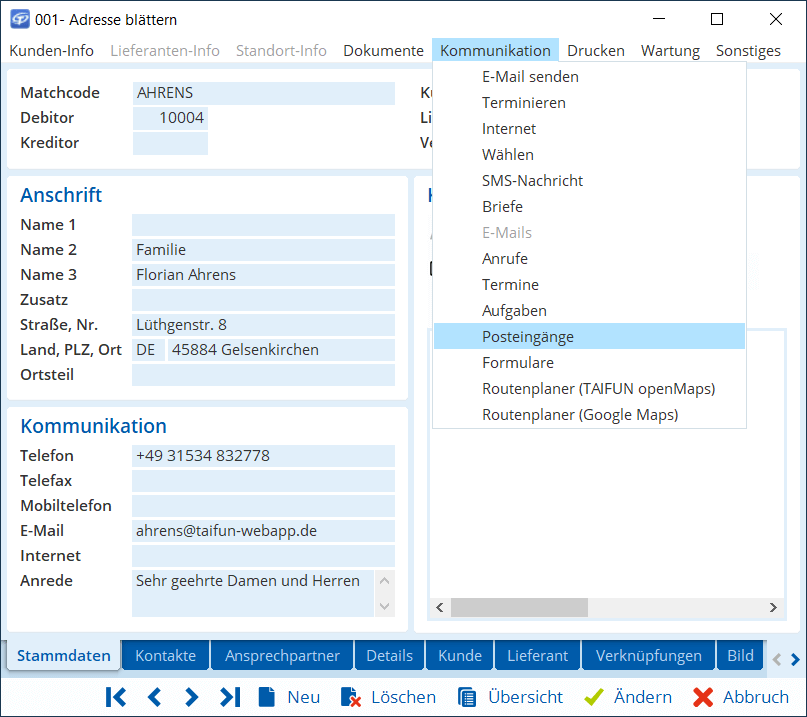Choose Posteingänge from the Kommunikation menu
This screenshot has height=717, width=807.
[527, 337]
